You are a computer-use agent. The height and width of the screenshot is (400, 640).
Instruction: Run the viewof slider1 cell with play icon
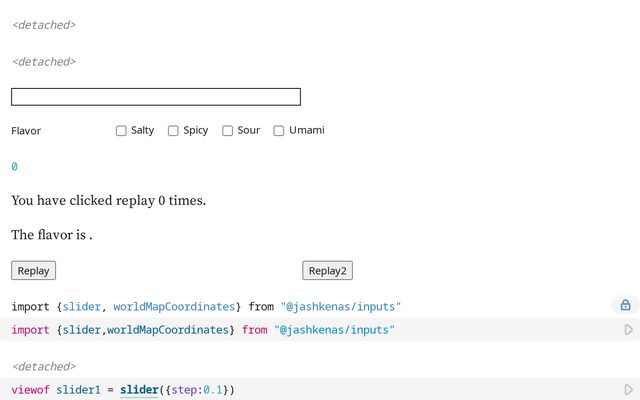click(x=628, y=389)
